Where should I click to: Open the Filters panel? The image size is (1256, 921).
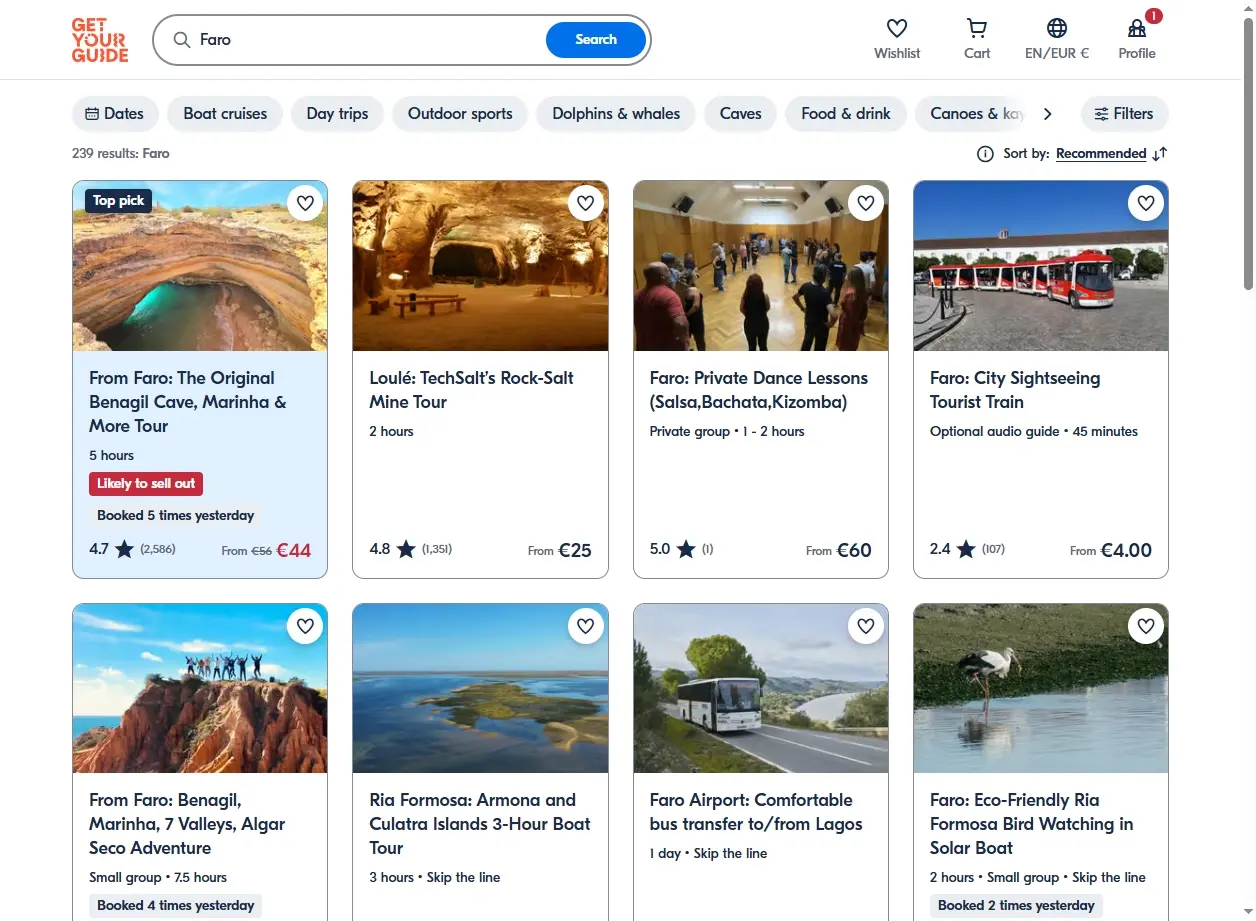pyautogui.click(x=1124, y=114)
